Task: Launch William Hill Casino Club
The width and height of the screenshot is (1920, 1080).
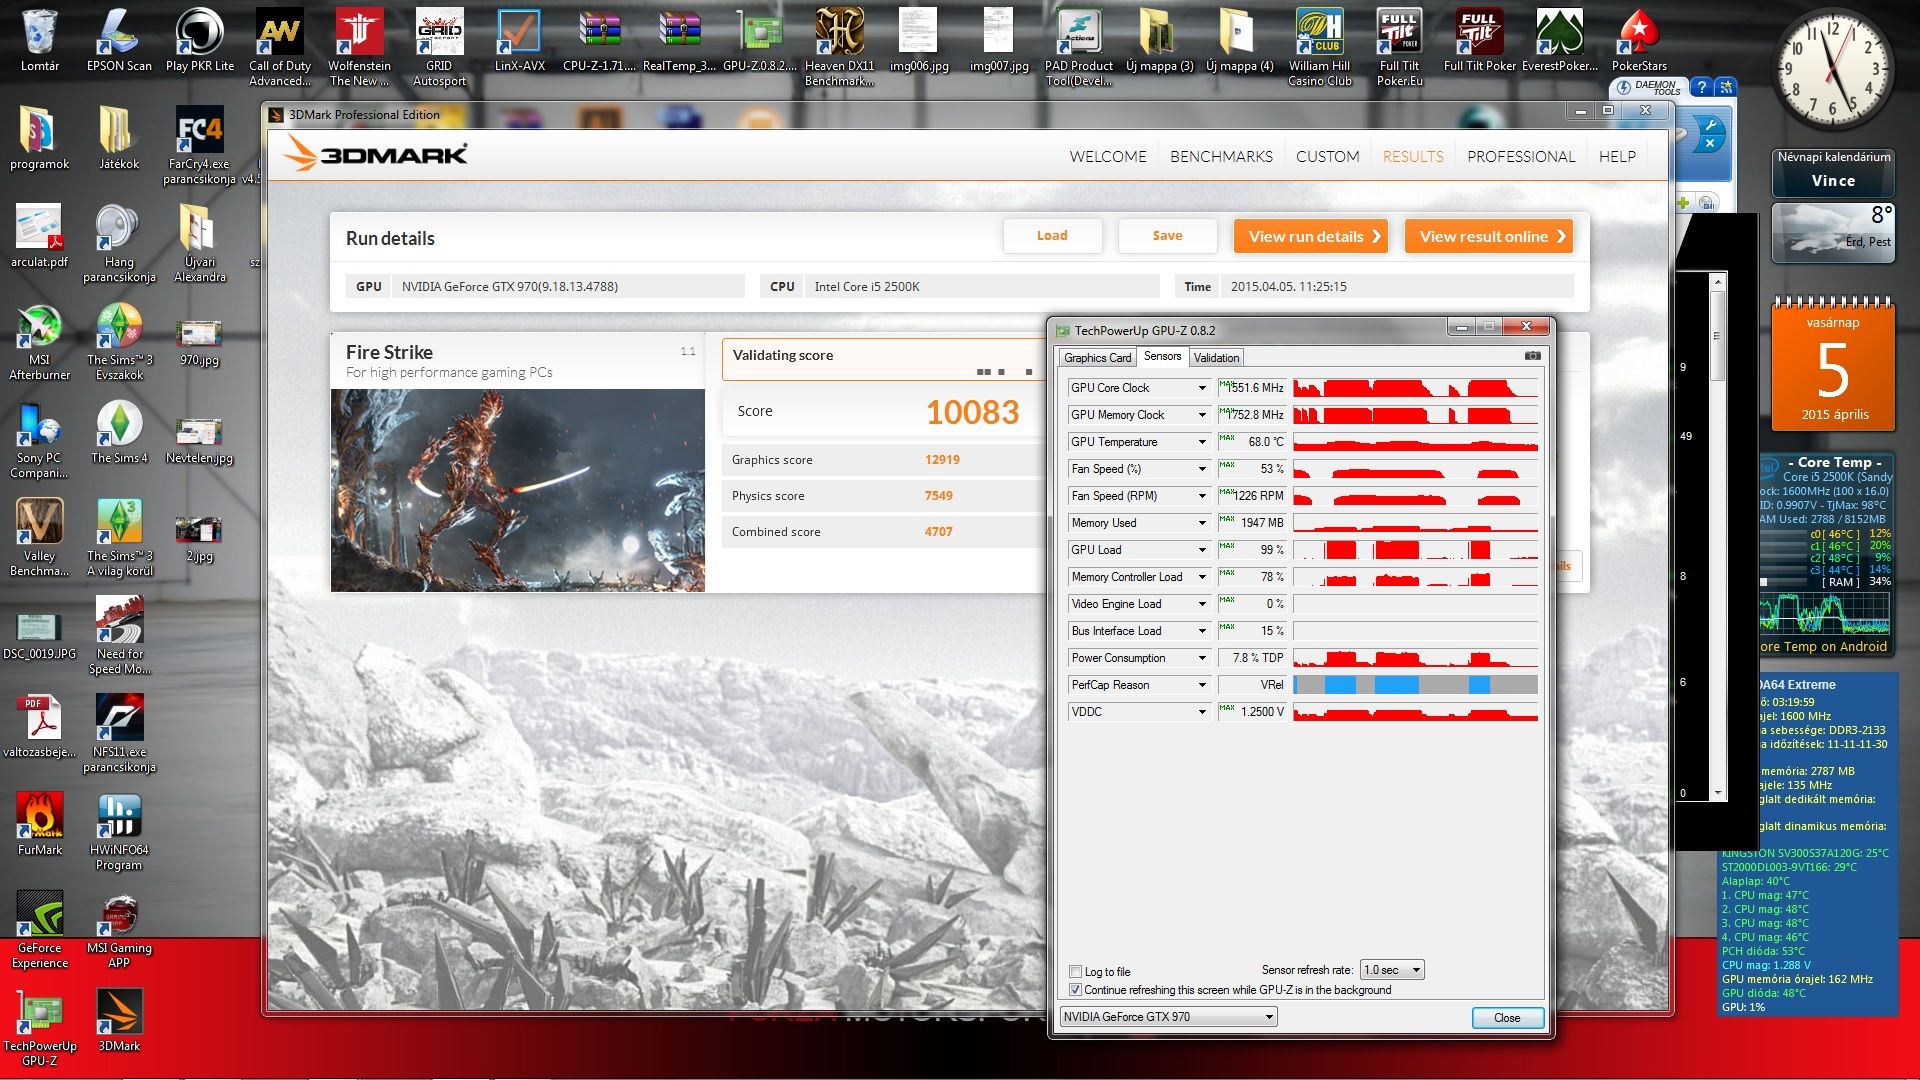Action: tap(1320, 47)
